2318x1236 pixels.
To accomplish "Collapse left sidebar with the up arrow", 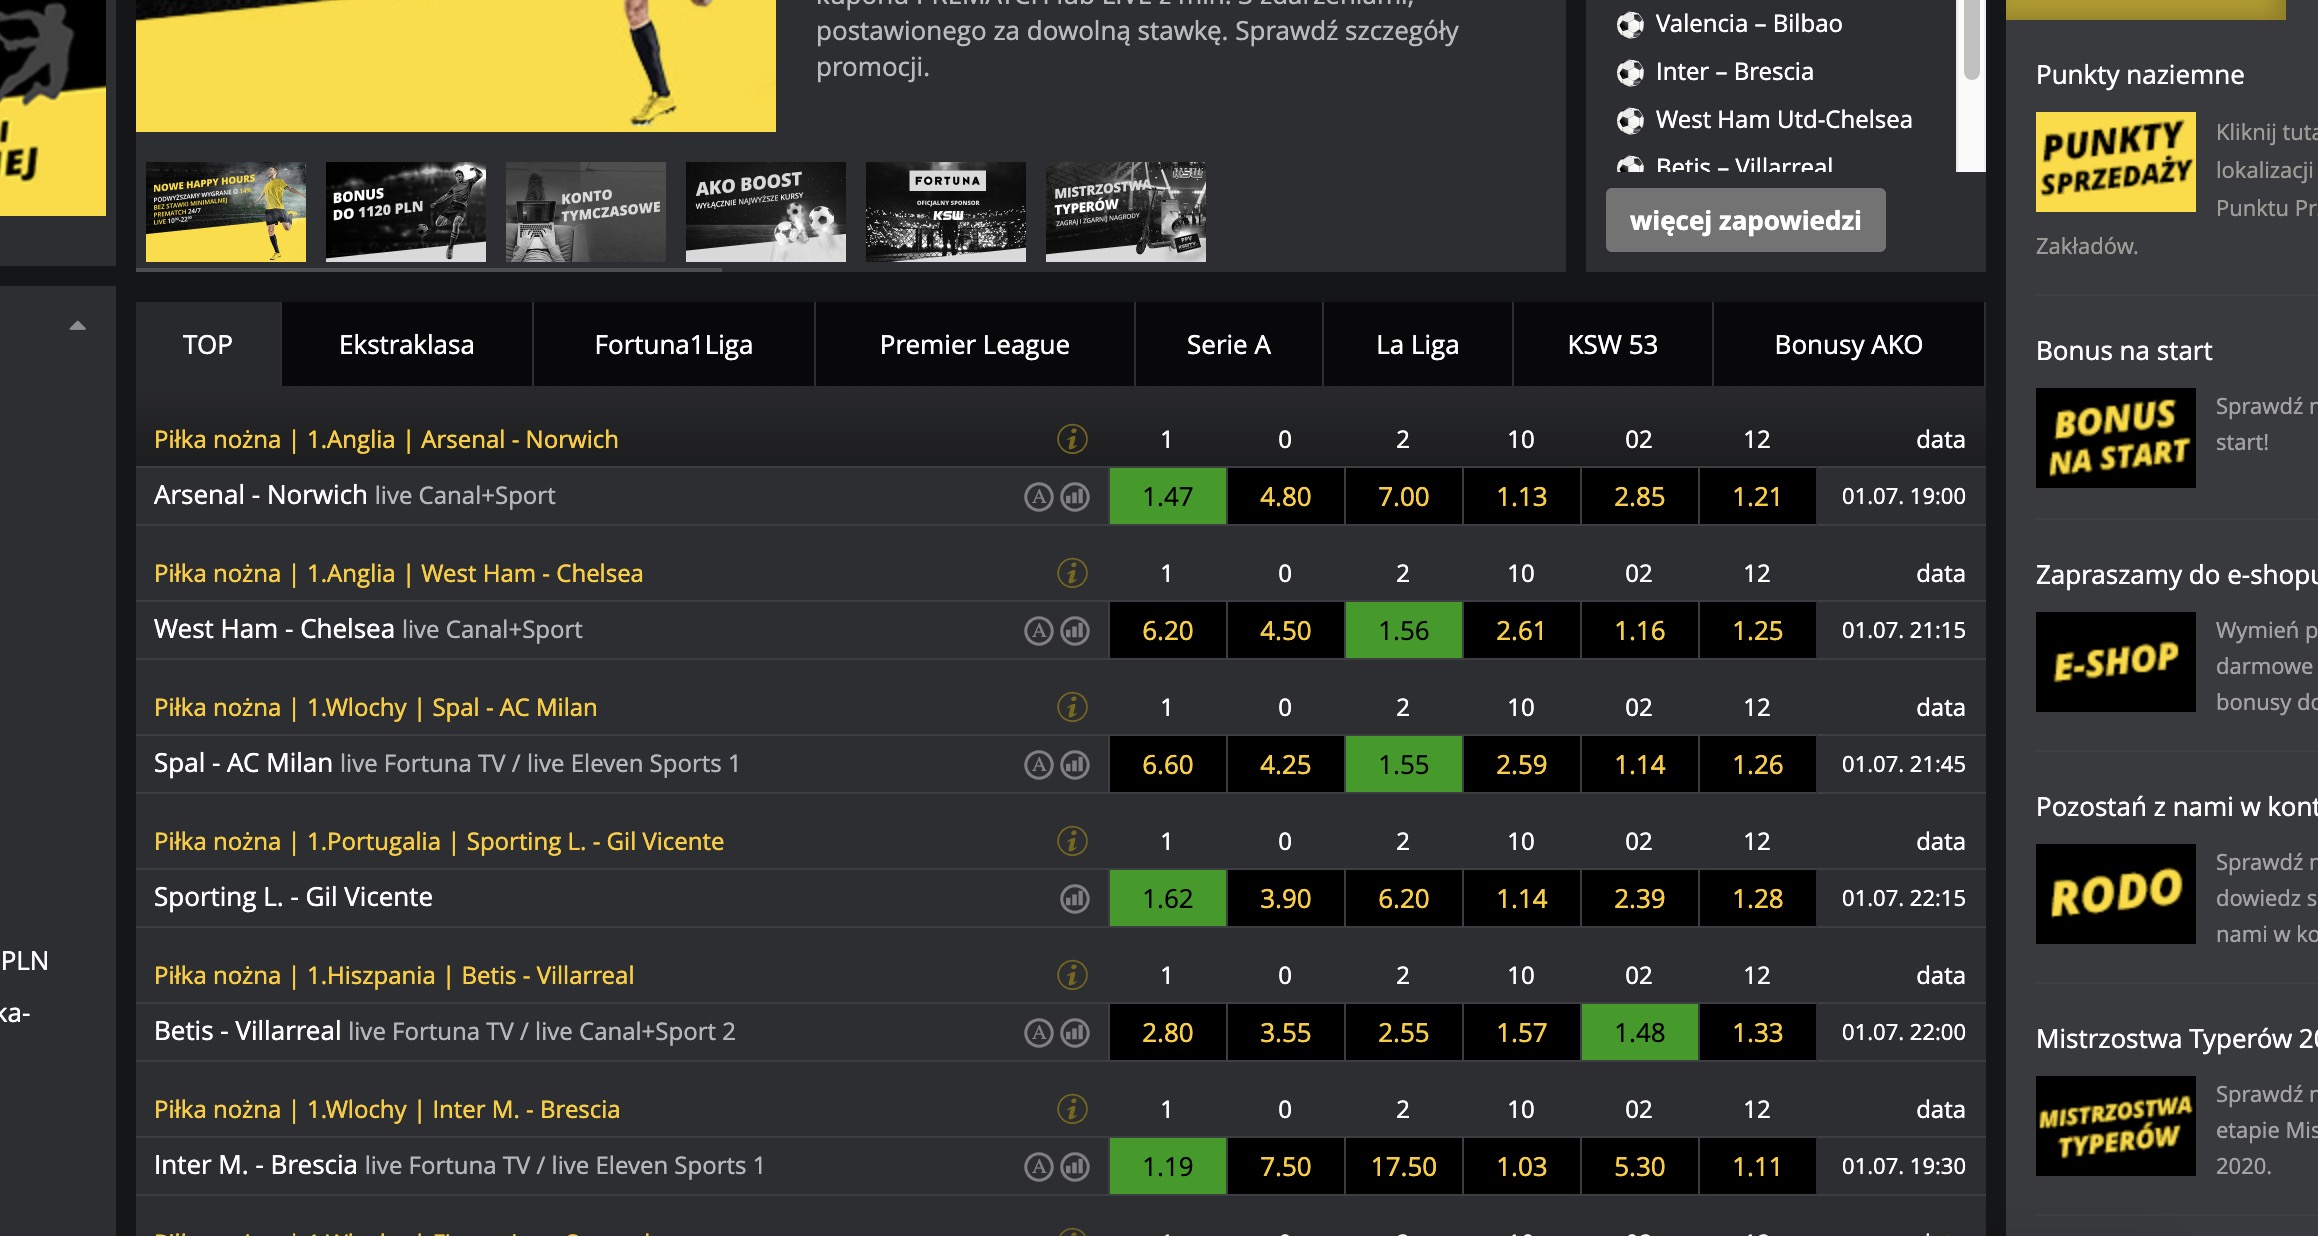I will click(x=77, y=326).
